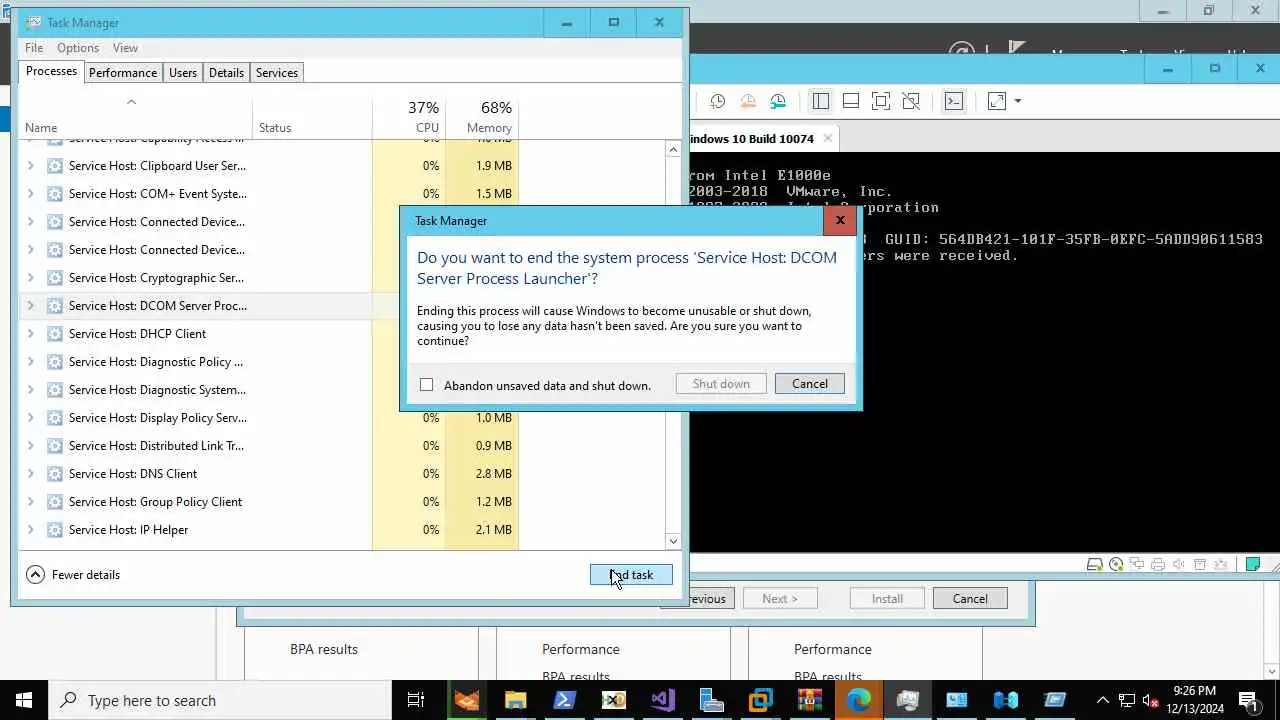
Task: Expand Service Host: DCOM Server Process row
Action: (30, 306)
